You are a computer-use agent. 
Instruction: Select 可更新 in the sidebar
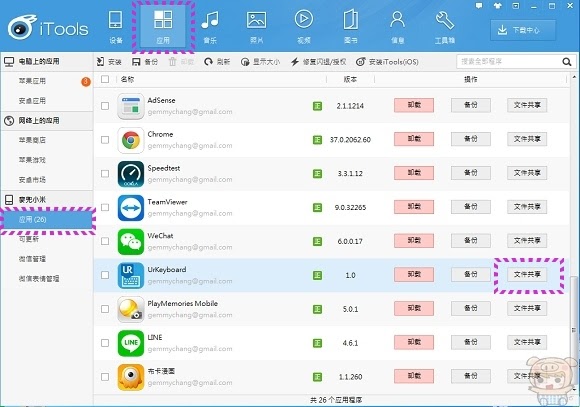[29, 239]
